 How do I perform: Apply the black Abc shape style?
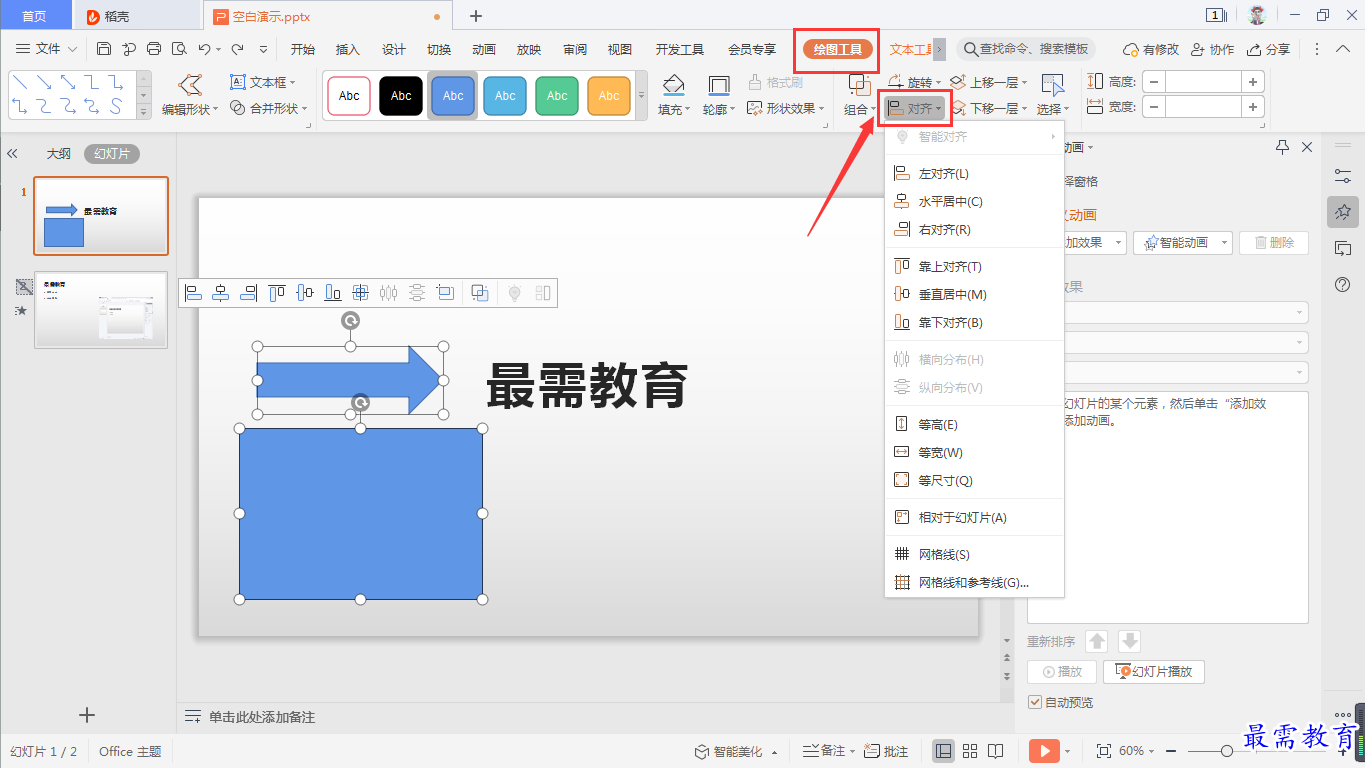[x=401, y=96]
